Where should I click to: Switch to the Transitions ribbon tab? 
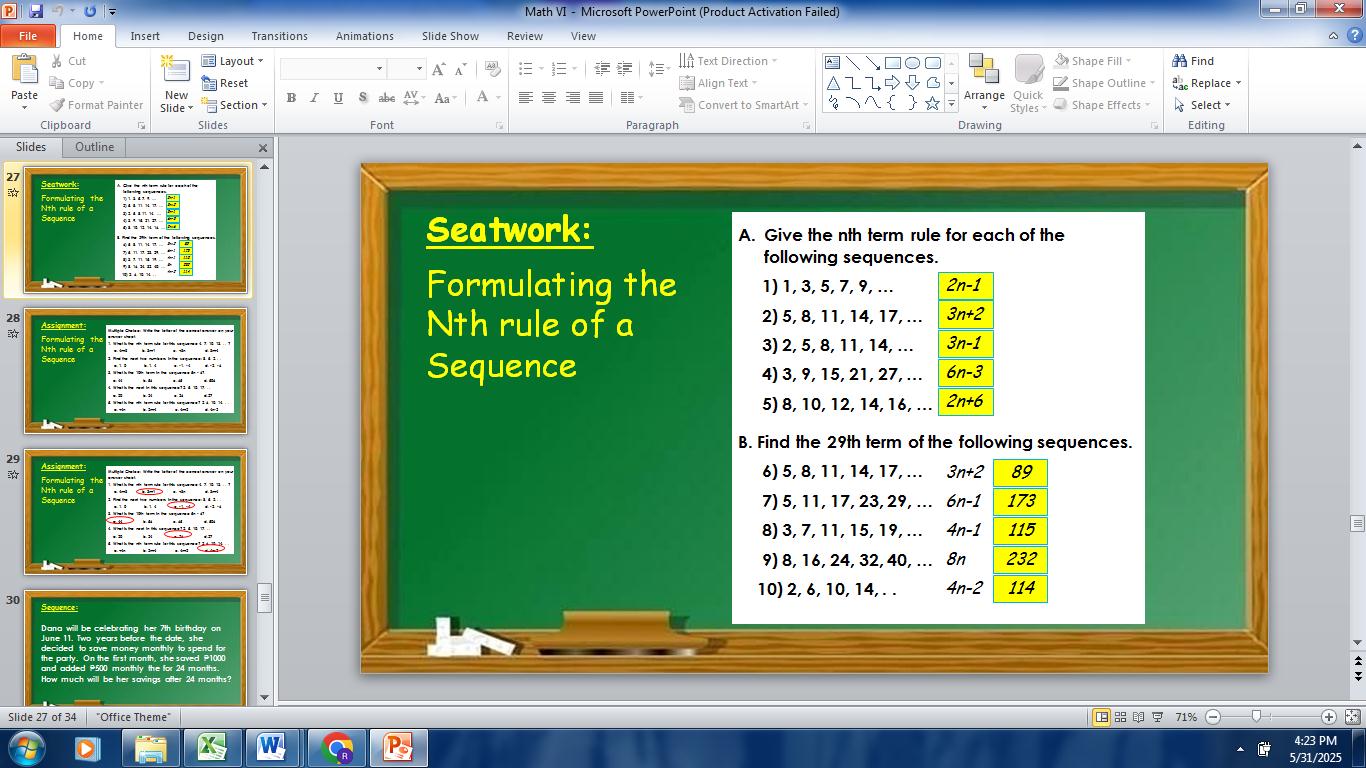[280, 36]
